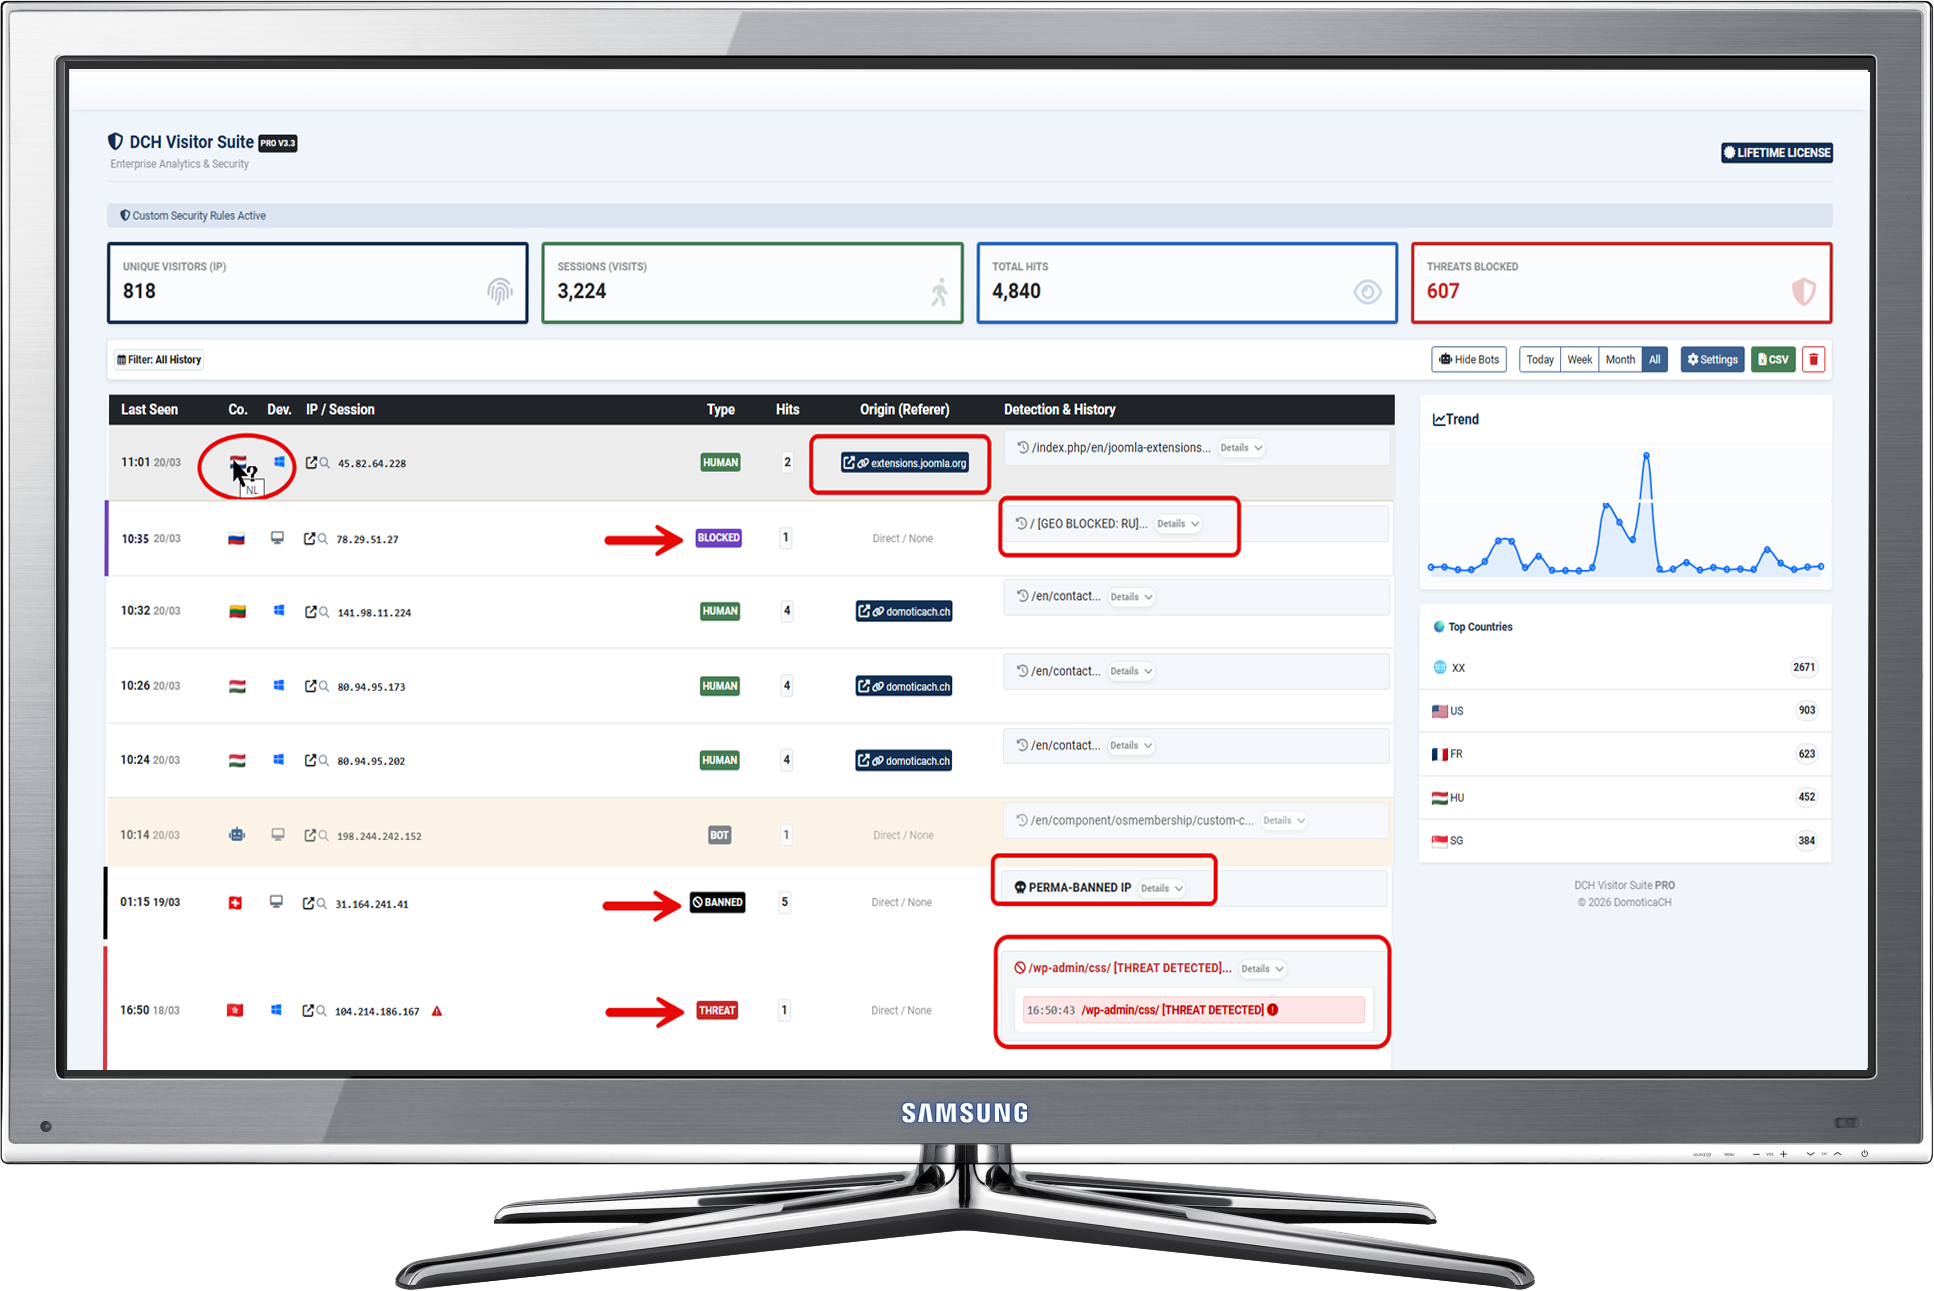The width and height of the screenshot is (1934, 1291).
Task: Click the Windows device icon for 141.98.11.224
Action: point(278,611)
